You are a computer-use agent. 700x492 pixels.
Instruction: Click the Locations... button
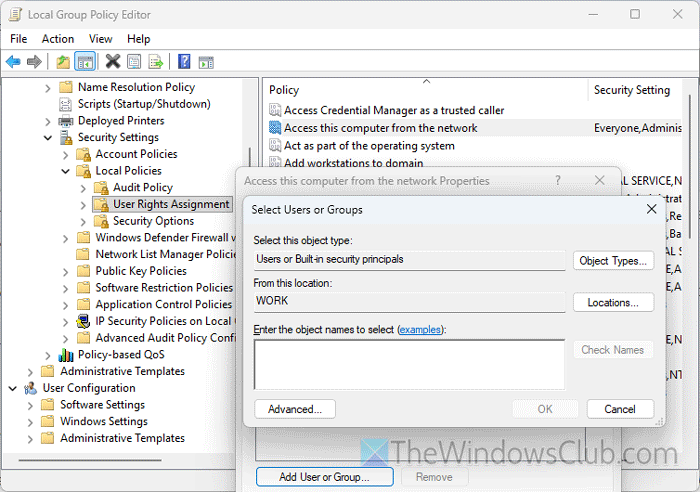613,303
